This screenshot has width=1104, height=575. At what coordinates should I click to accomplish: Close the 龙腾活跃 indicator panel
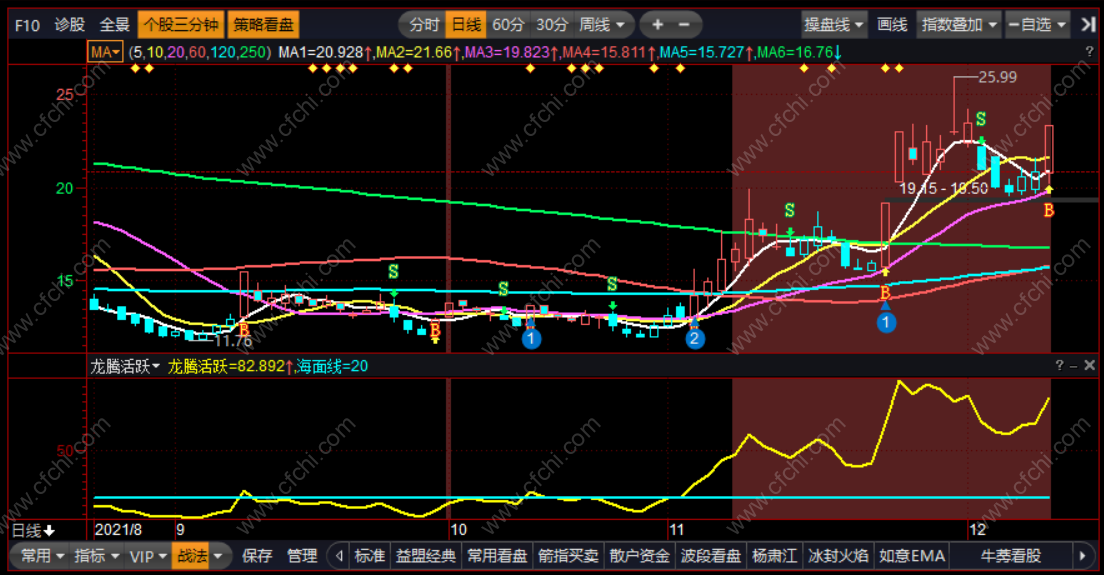point(1089,365)
